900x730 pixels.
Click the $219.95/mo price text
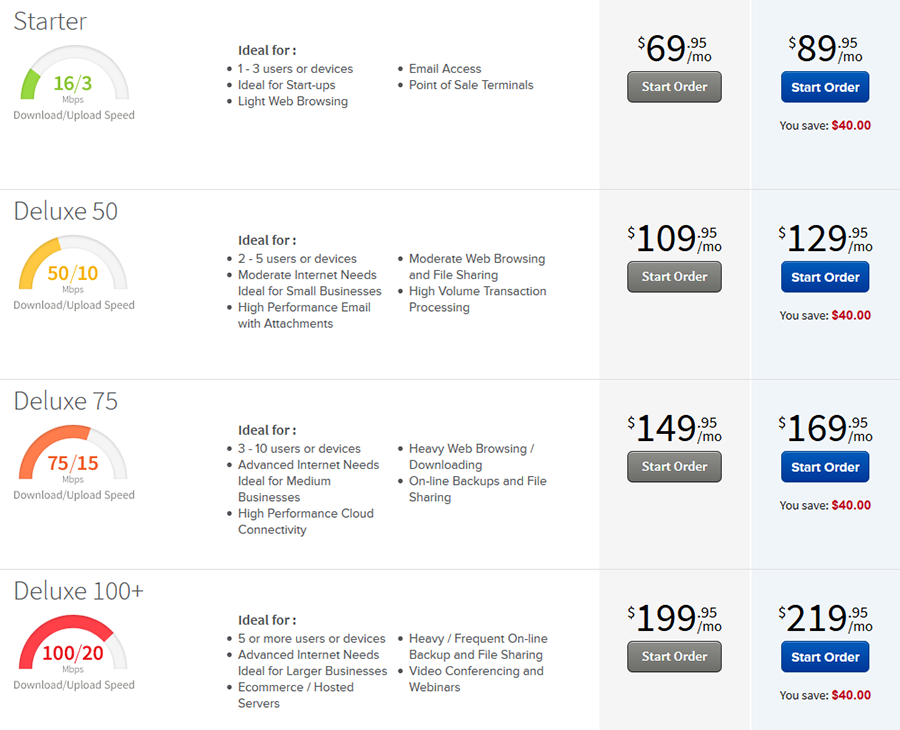825,619
